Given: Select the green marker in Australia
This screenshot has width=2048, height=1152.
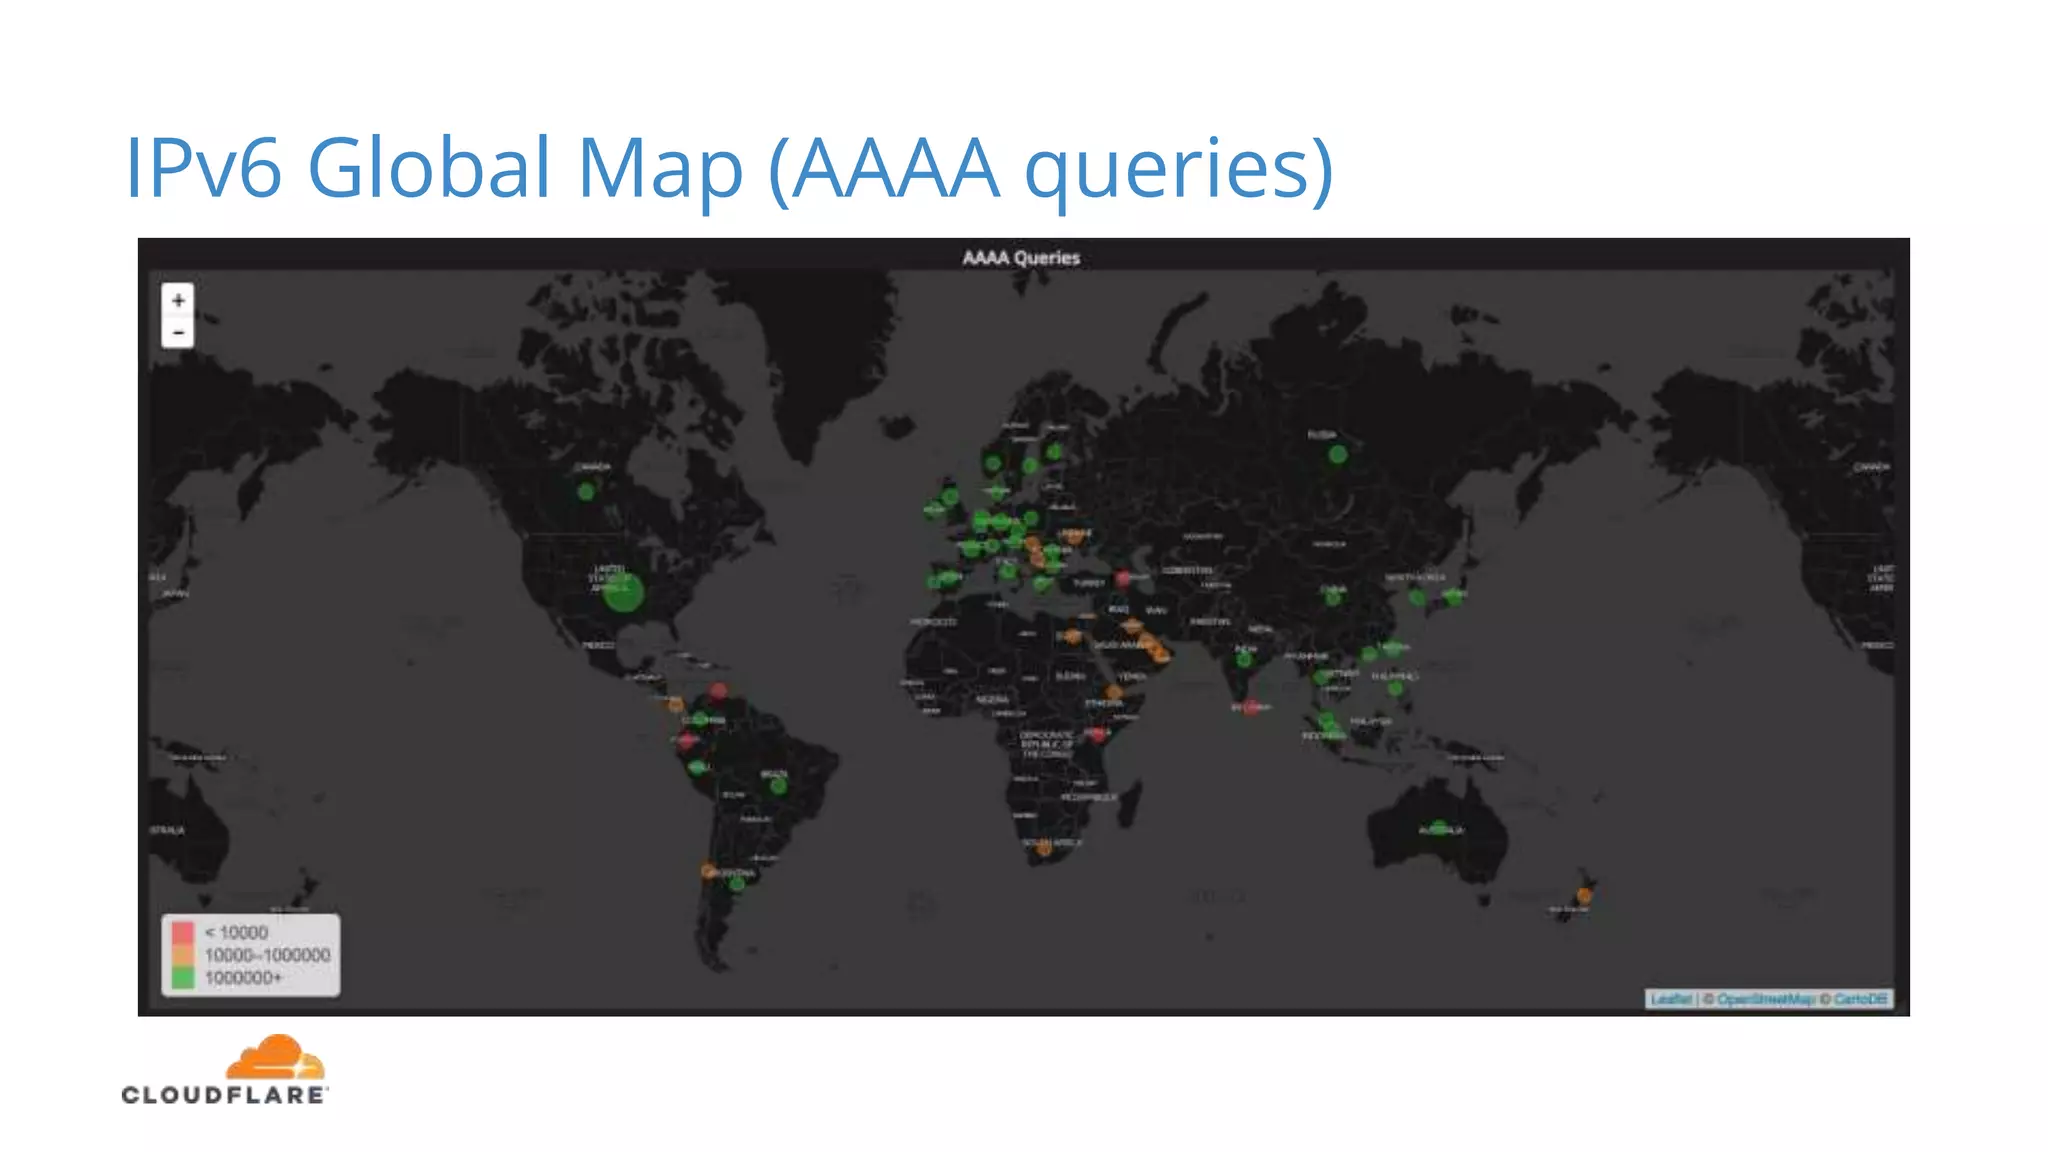Looking at the screenshot, I should [1439, 828].
